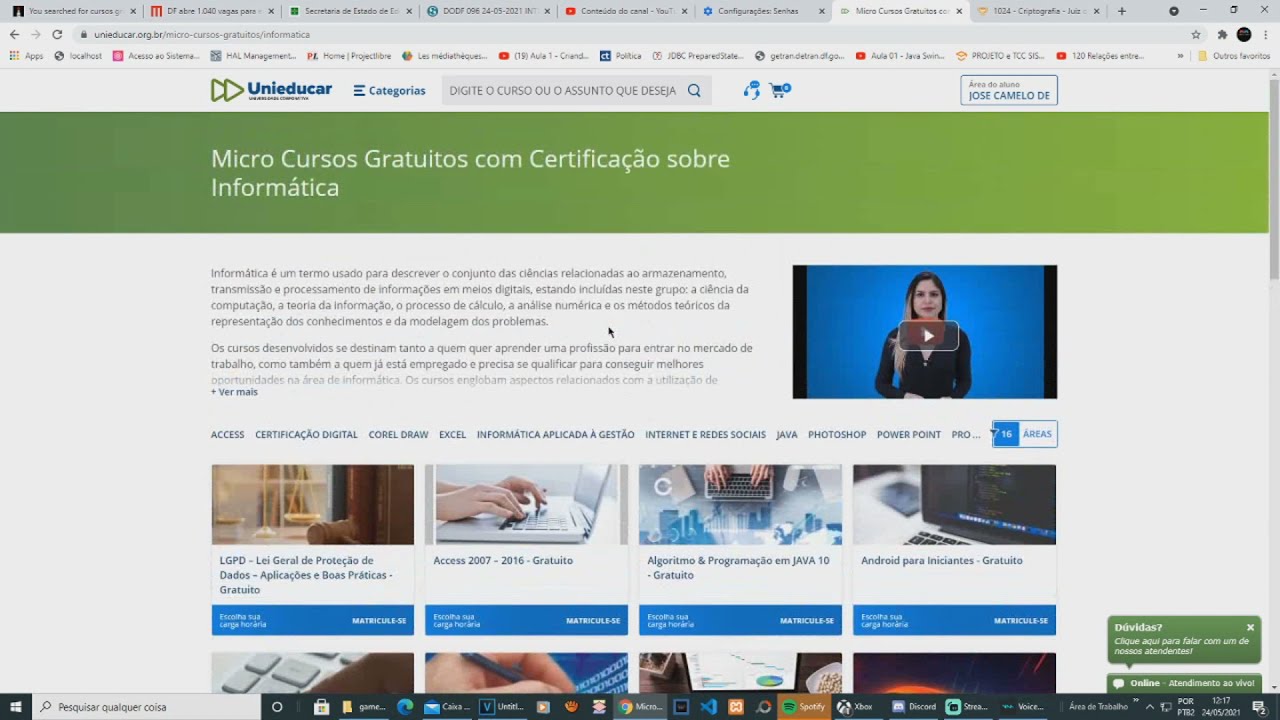Filter by COREL DRAW area
The image size is (1280, 720).
tap(398, 434)
